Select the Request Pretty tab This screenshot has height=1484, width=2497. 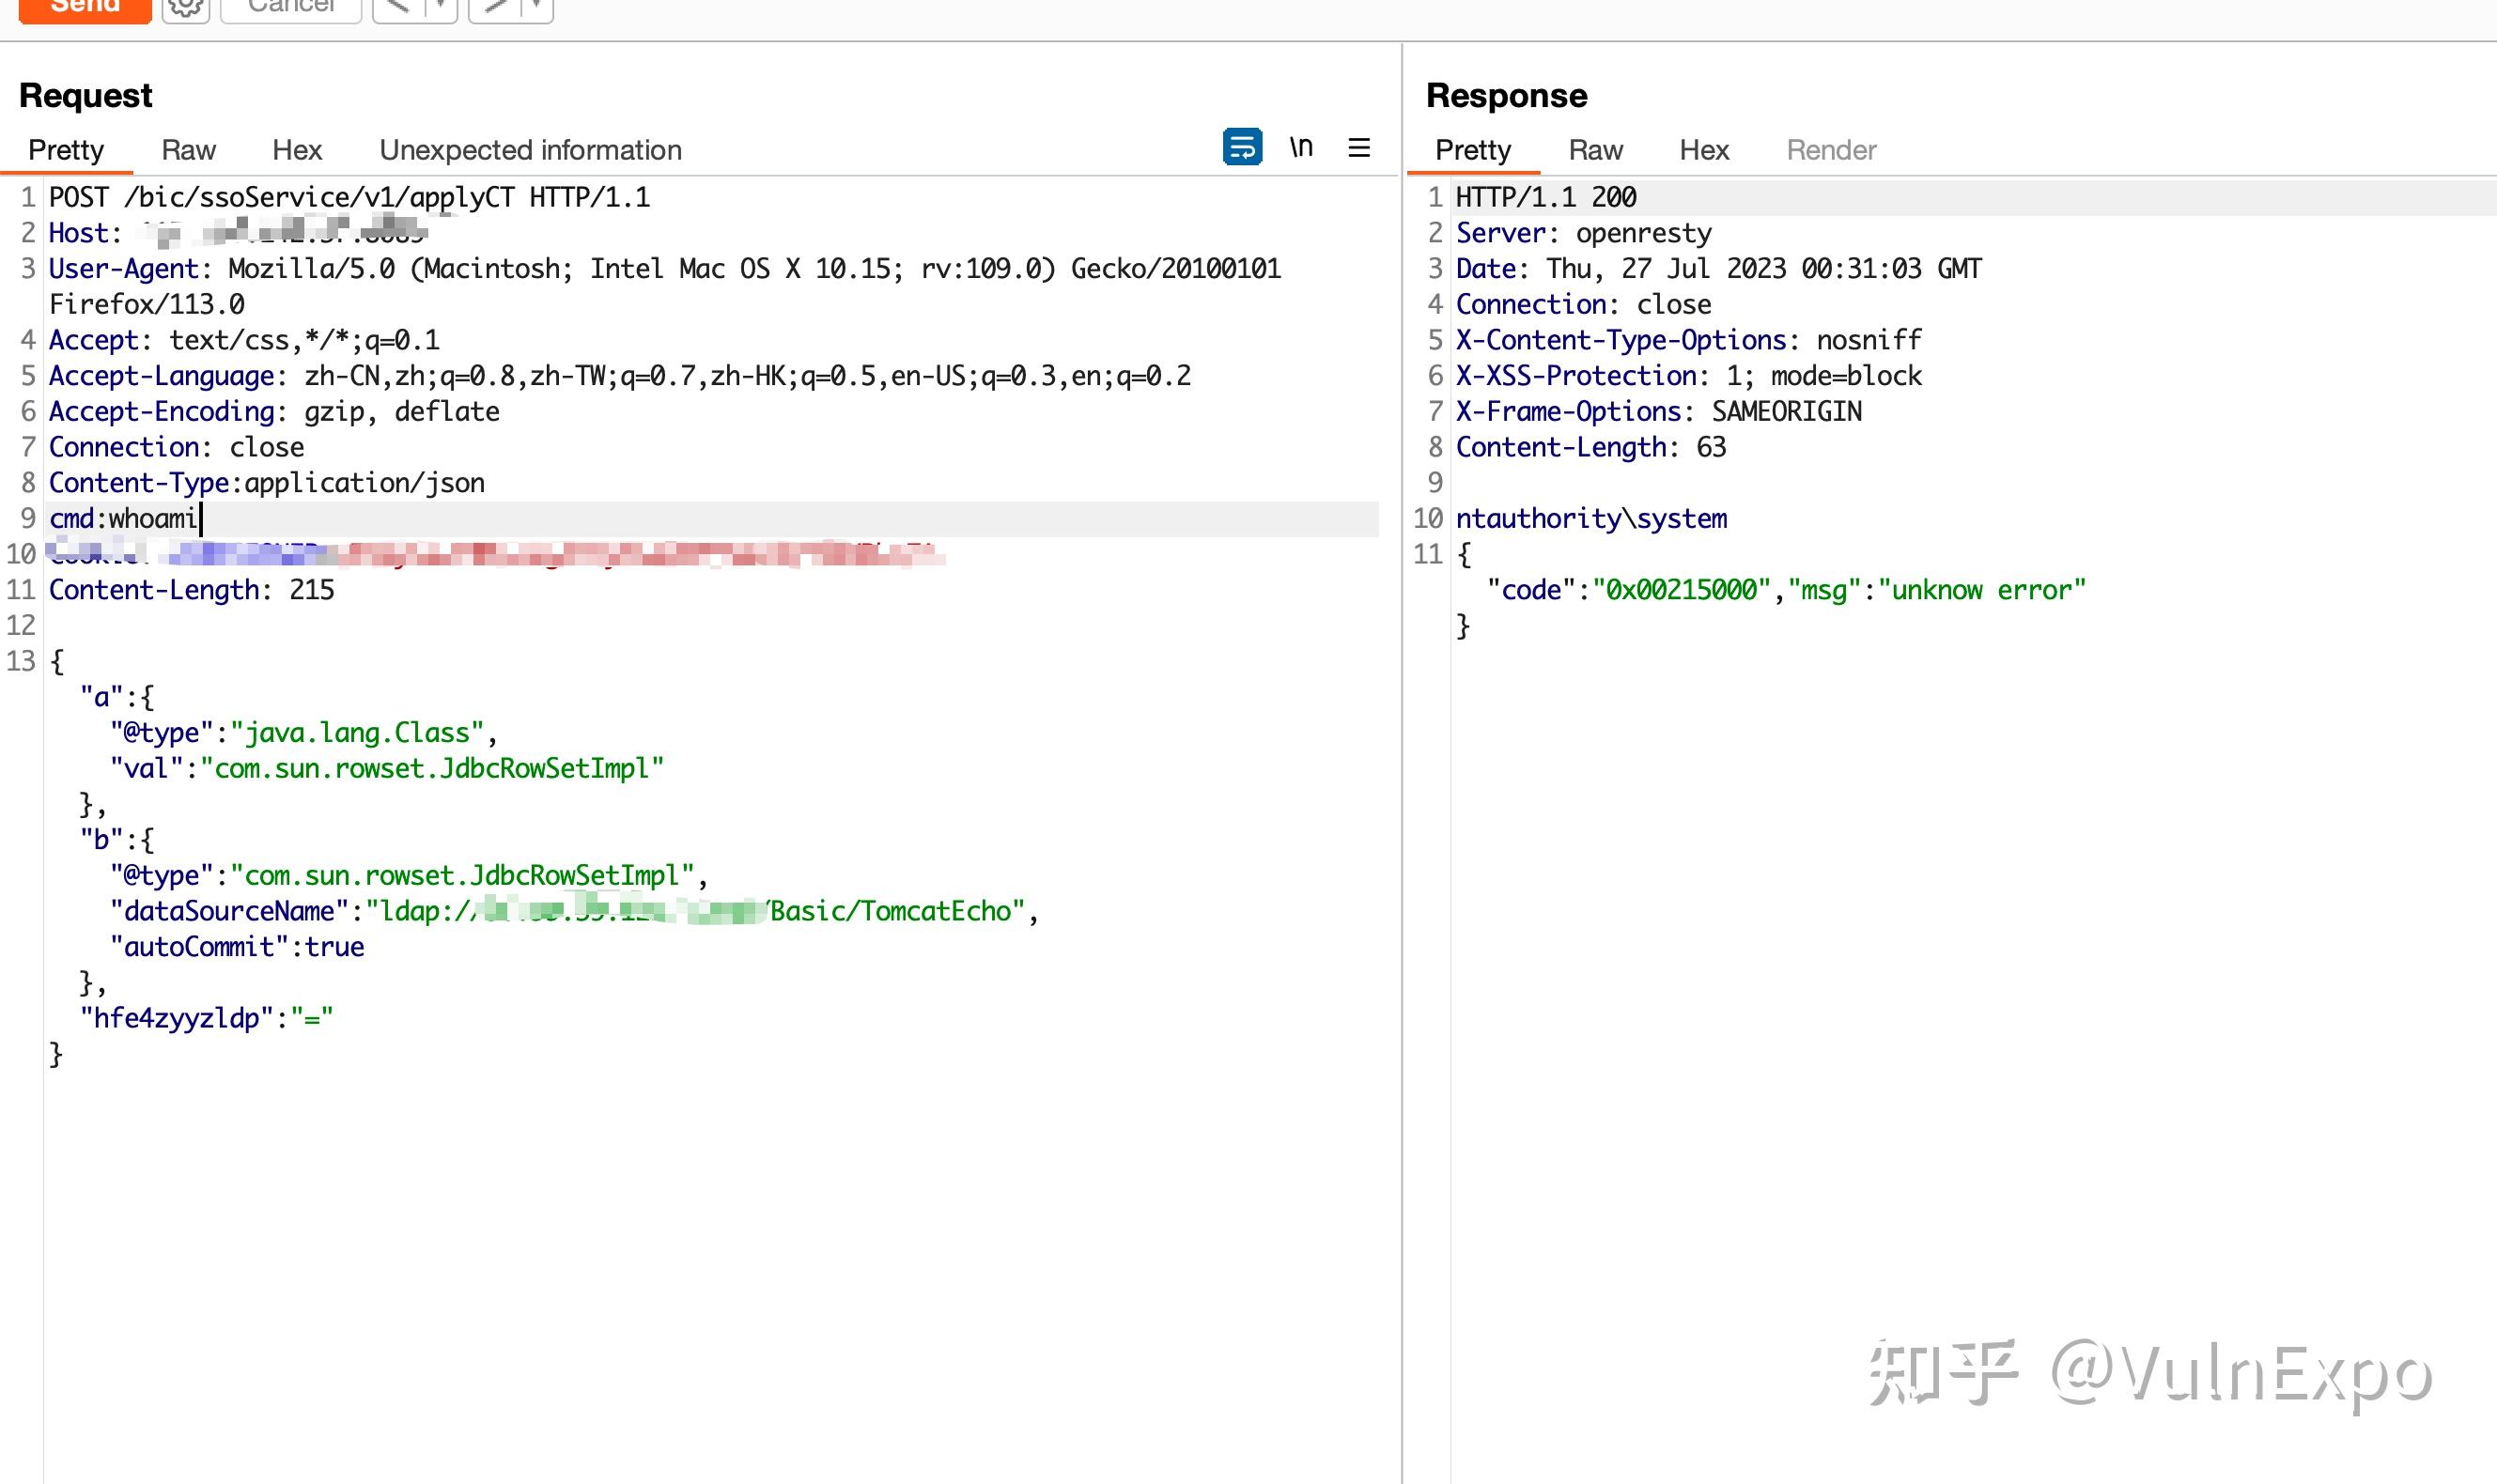66,150
